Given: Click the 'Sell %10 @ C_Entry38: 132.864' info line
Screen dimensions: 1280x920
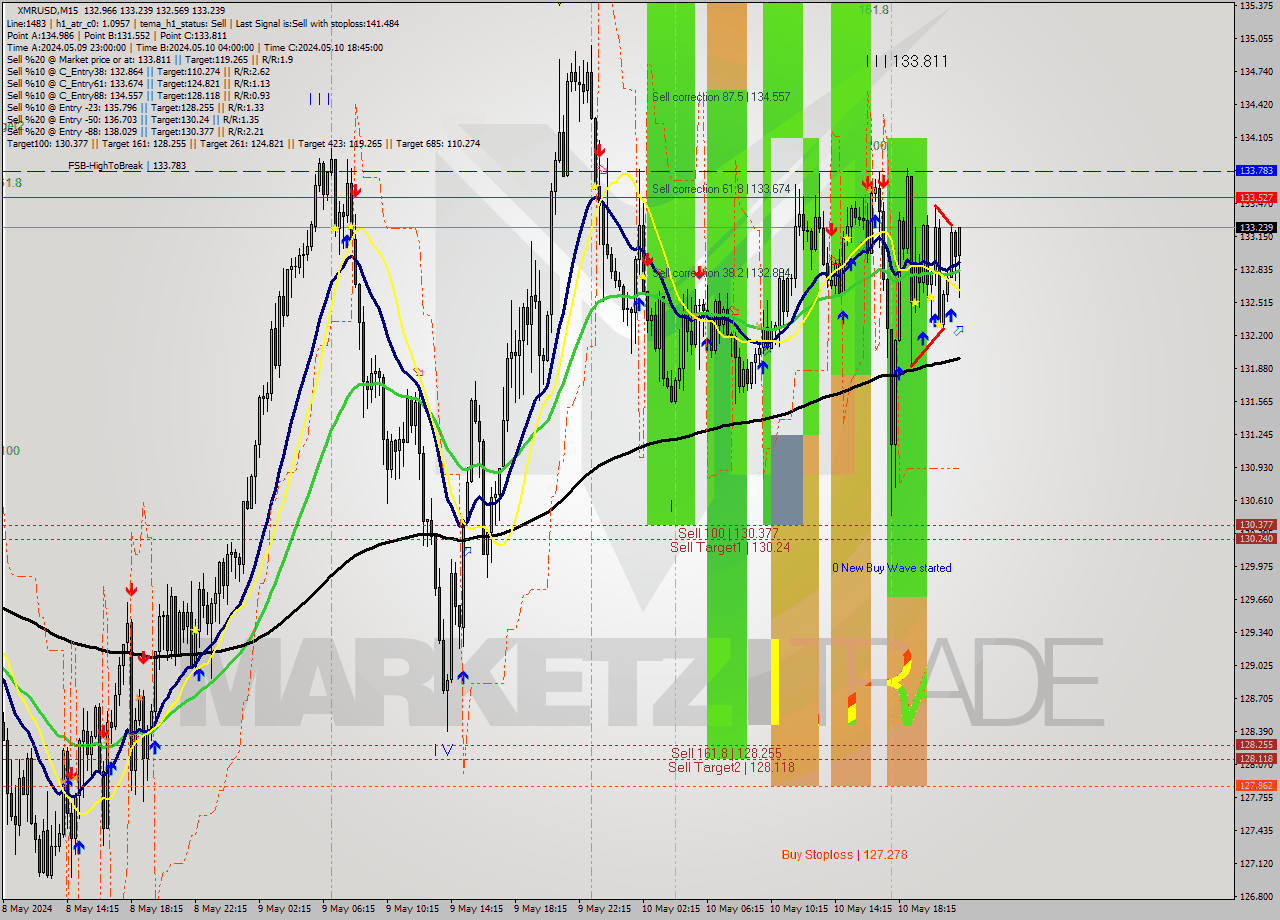Looking at the screenshot, I should pos(138,71).
